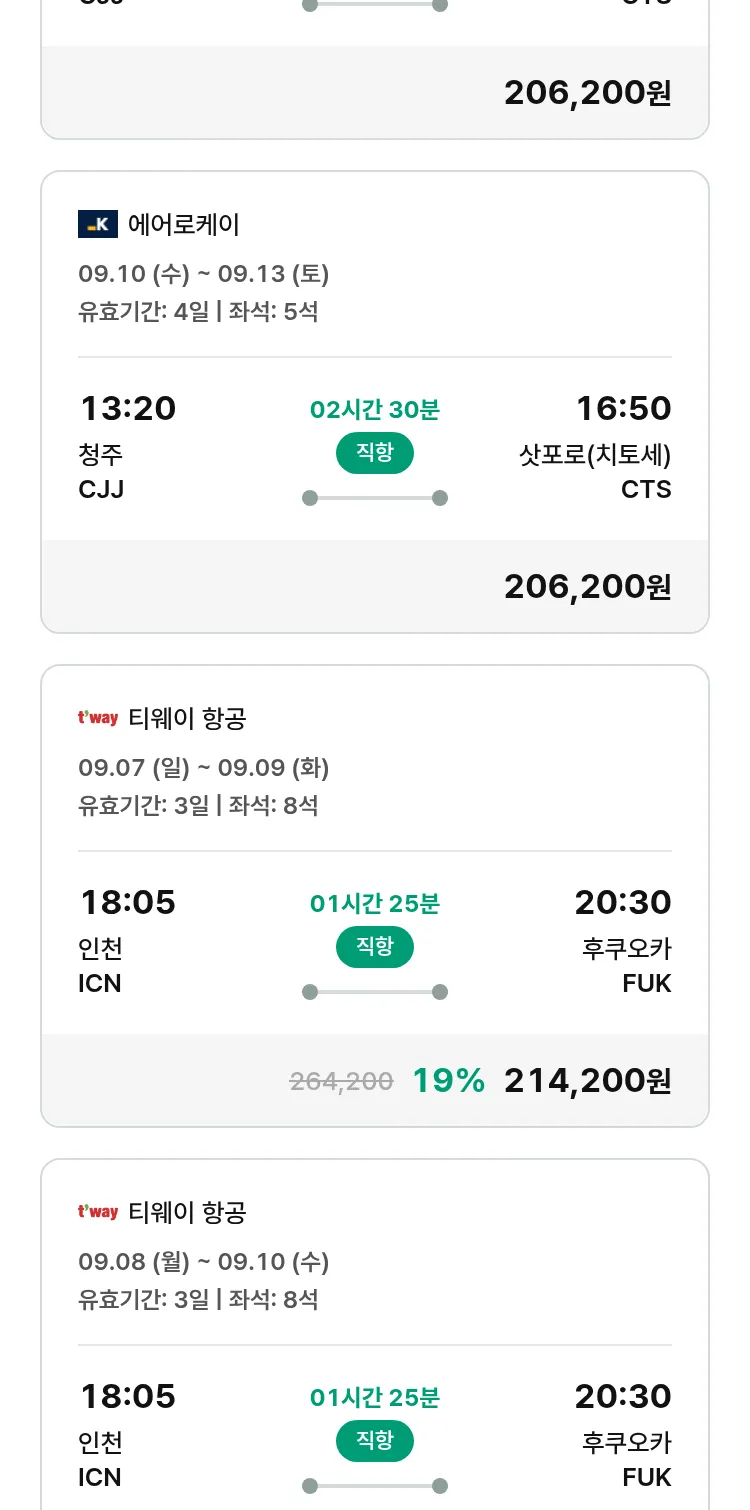Viewport: 750px width, 1510px height.
Task: Tap 직항 badge on Cheongju–Sapporo flight
Action: coord(375,453)
